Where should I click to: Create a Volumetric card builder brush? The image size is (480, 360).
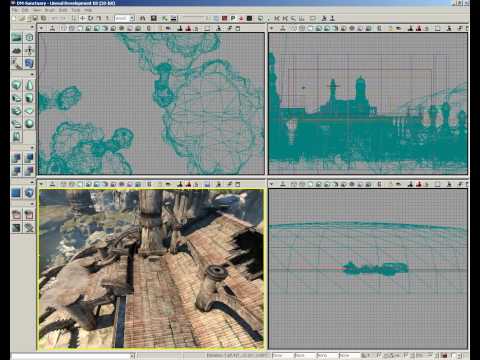17,137
